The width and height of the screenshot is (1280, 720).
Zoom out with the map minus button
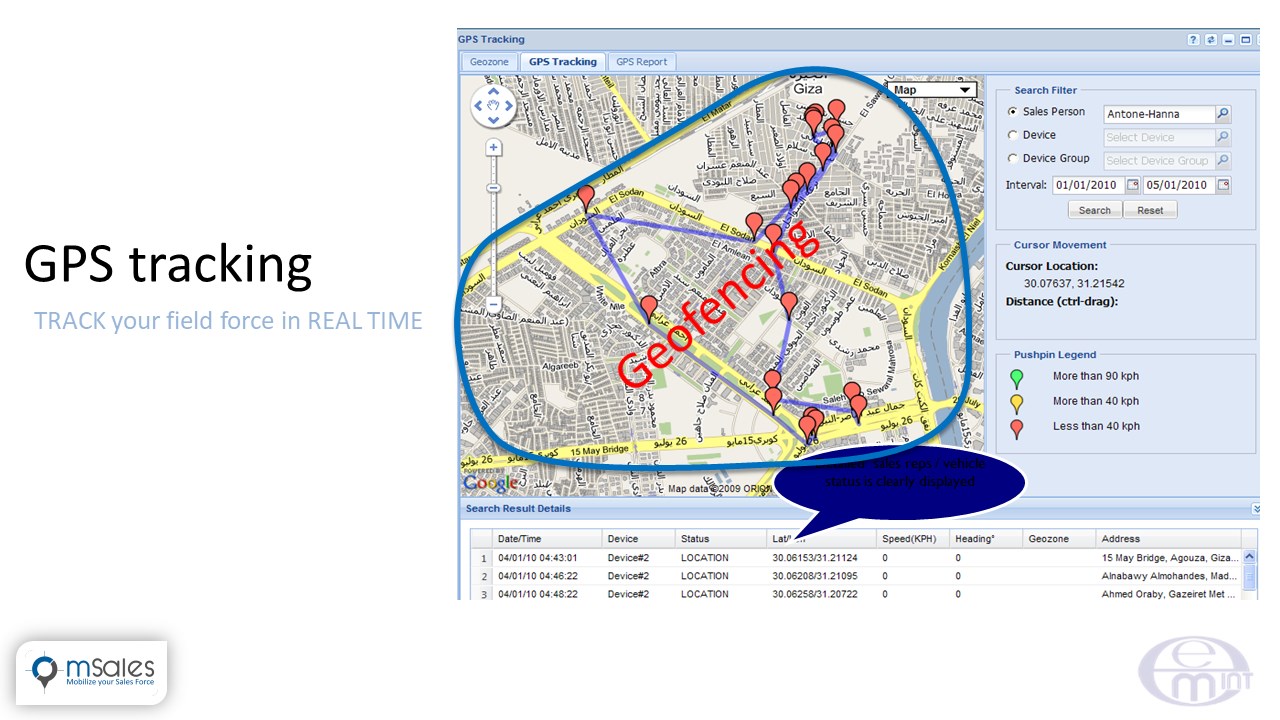tap(493, 303)
